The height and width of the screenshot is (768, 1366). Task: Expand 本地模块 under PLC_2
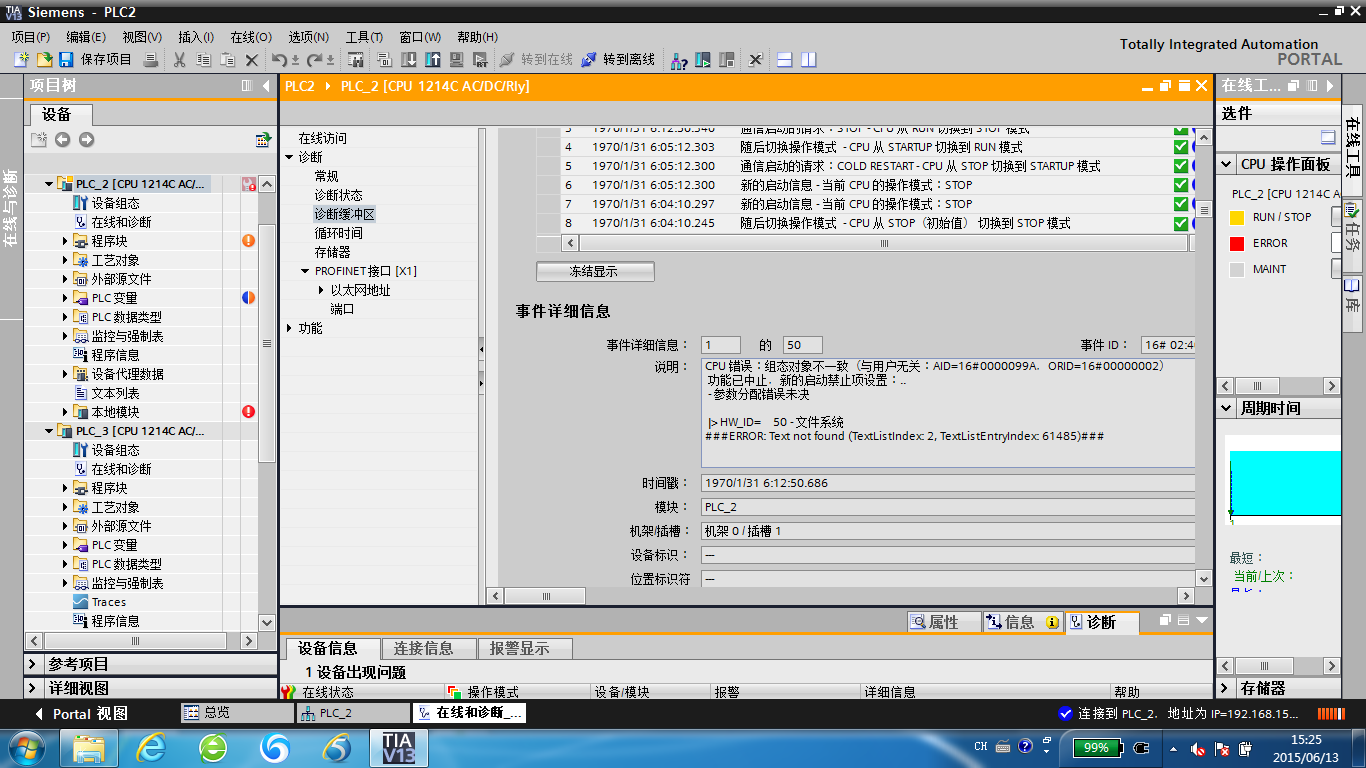(66, 412)
